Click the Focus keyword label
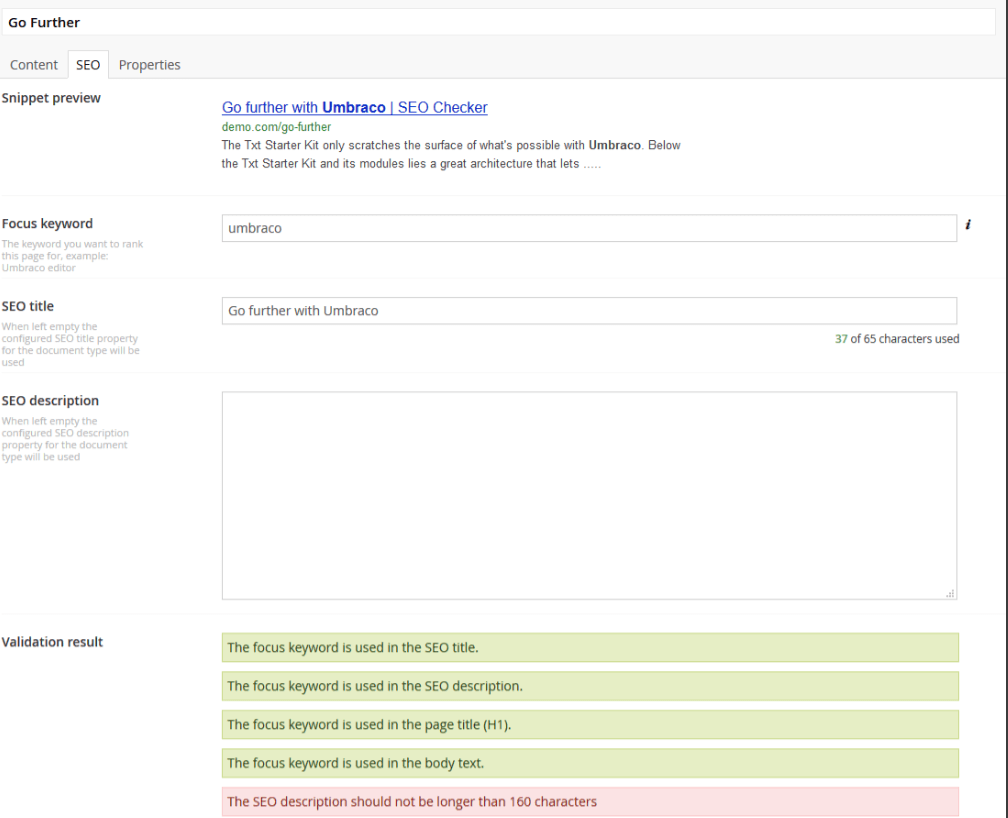Screen dimensions: 1008x818 click(47, 223)
